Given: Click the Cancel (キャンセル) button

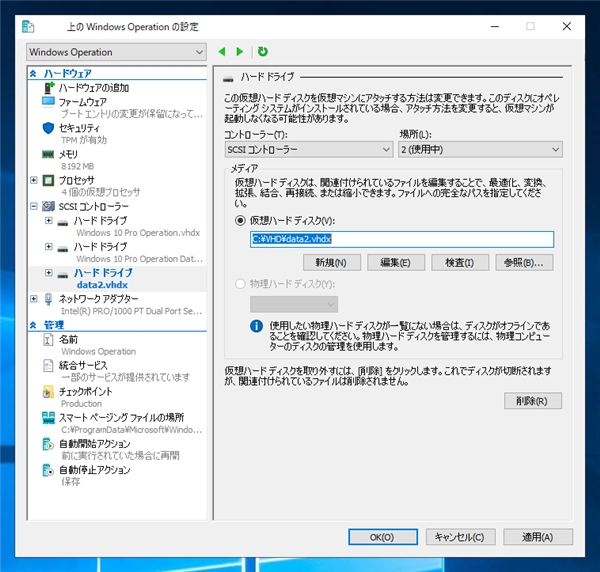Looking at the screenshot, I should pyautogui.click(x=460, y=537).
